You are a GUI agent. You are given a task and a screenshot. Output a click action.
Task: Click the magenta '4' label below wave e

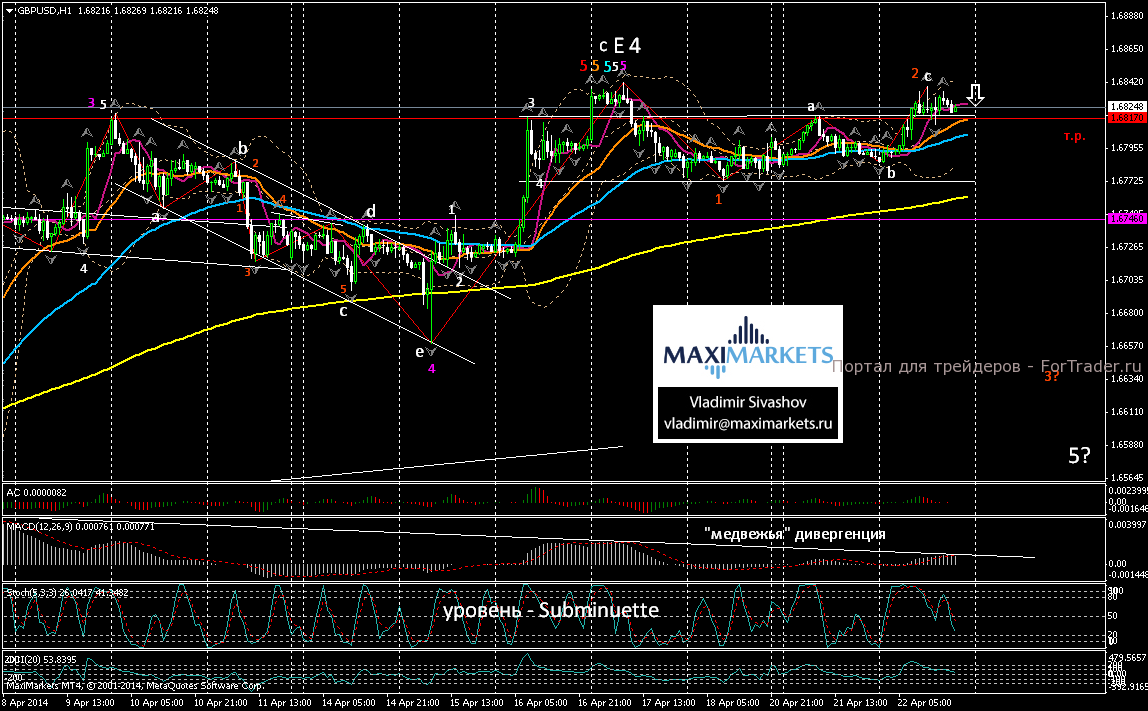(431, 368)
